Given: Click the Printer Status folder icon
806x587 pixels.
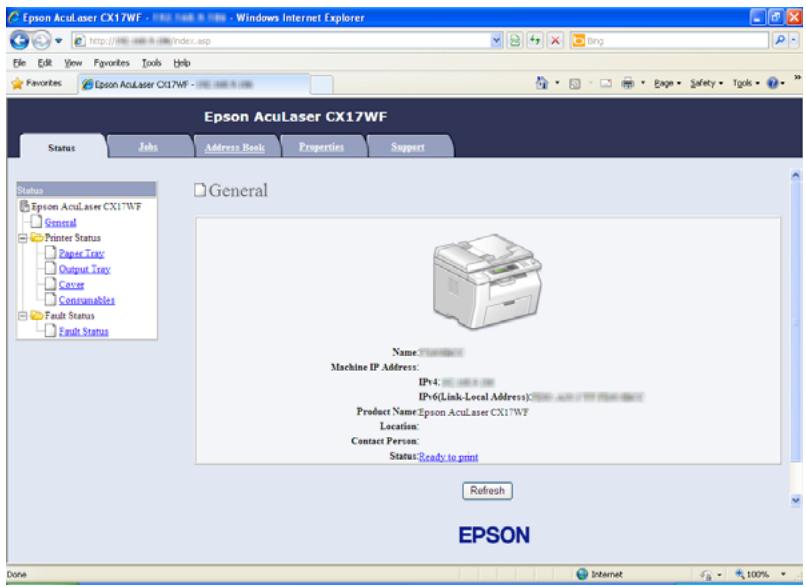Looking at the screenshot, I should [36, 237].
